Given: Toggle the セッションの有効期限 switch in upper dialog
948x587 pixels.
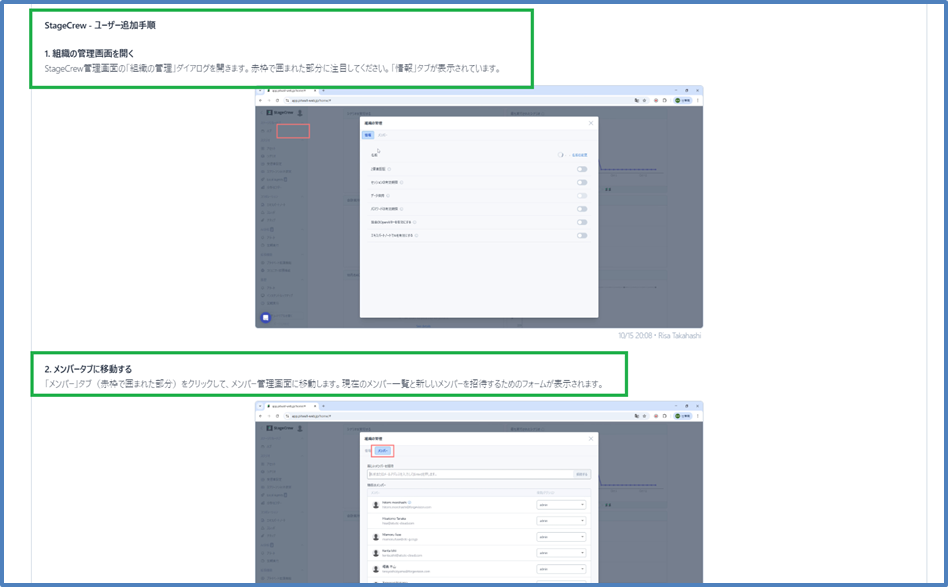Looking at the screenshot, I should click(x=582, y=183).
